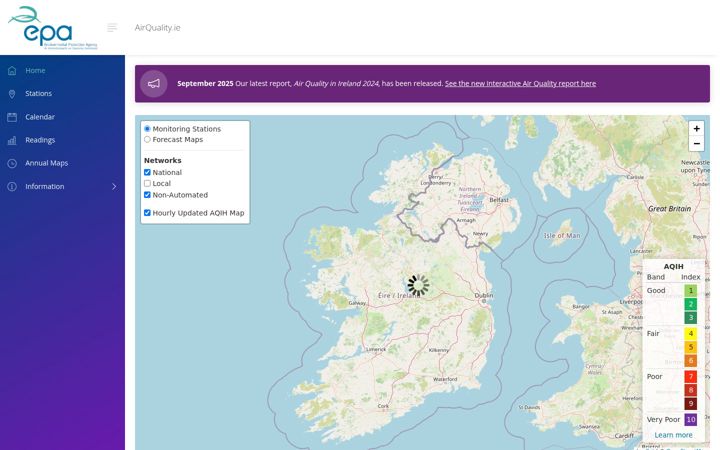Open the new interactive Air Quality report link
Image resolution: width=720 pixels, height=450 pixels.
(x=520, y=84)
